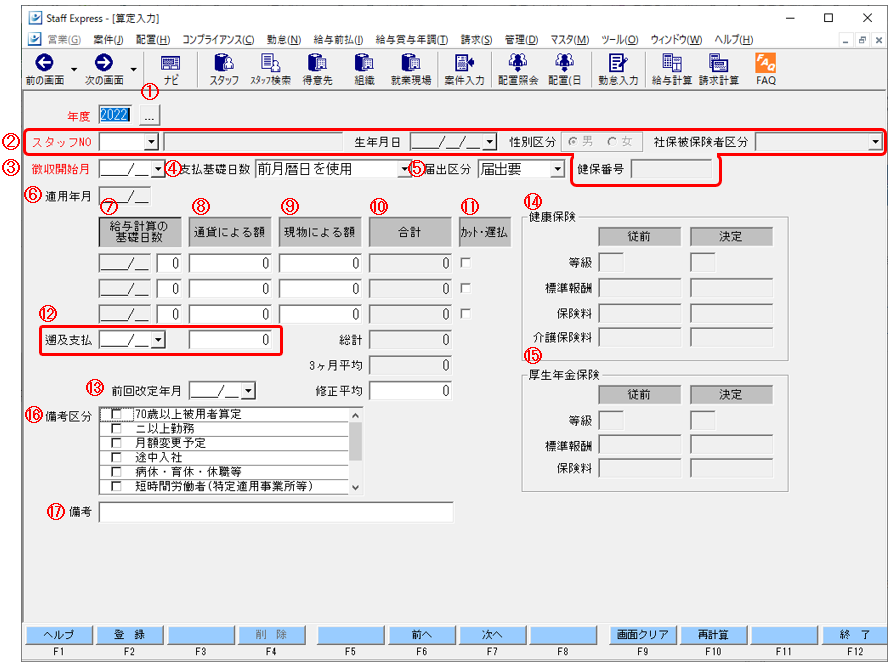Check 短時間労働者(特定適用事業所等) option
Screen dimensions: 892x666
116,486
